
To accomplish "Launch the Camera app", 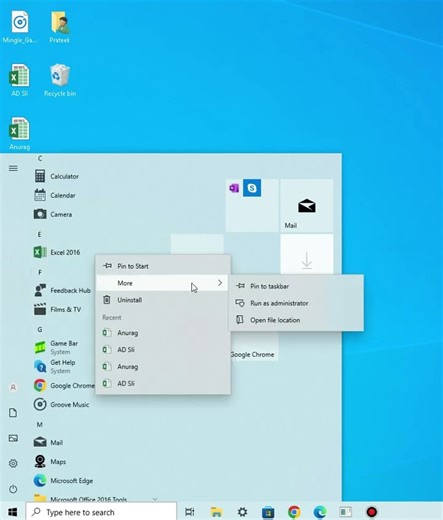I will [53, 214].
